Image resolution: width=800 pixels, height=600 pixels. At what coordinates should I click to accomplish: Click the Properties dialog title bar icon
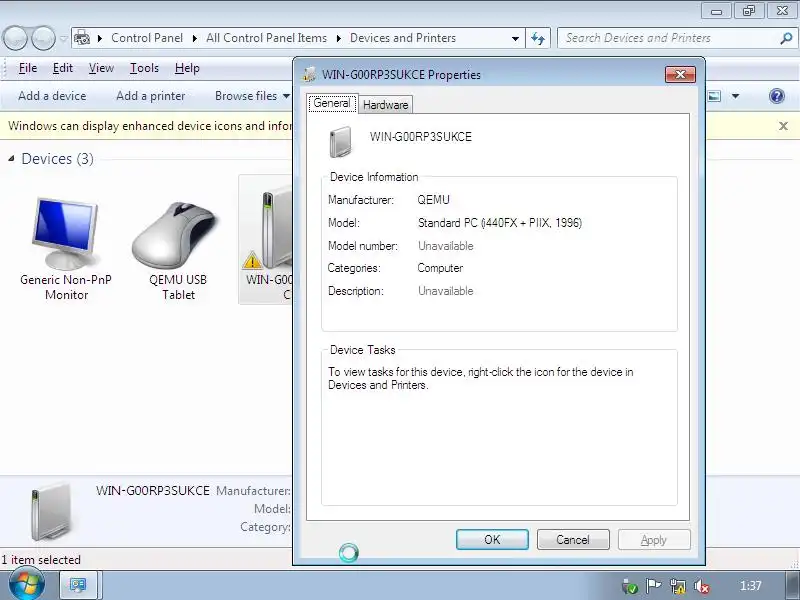pyautogui.click(x=309, y=74)
